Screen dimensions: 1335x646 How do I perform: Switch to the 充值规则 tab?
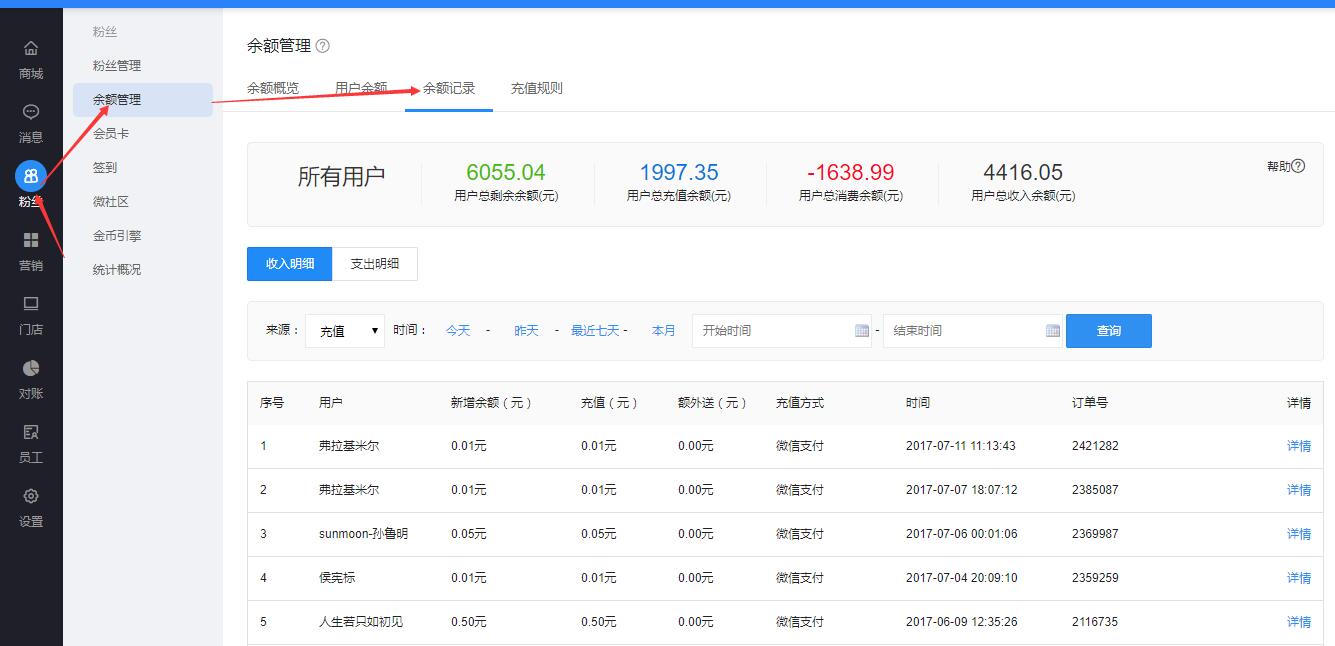click(536, 88)
